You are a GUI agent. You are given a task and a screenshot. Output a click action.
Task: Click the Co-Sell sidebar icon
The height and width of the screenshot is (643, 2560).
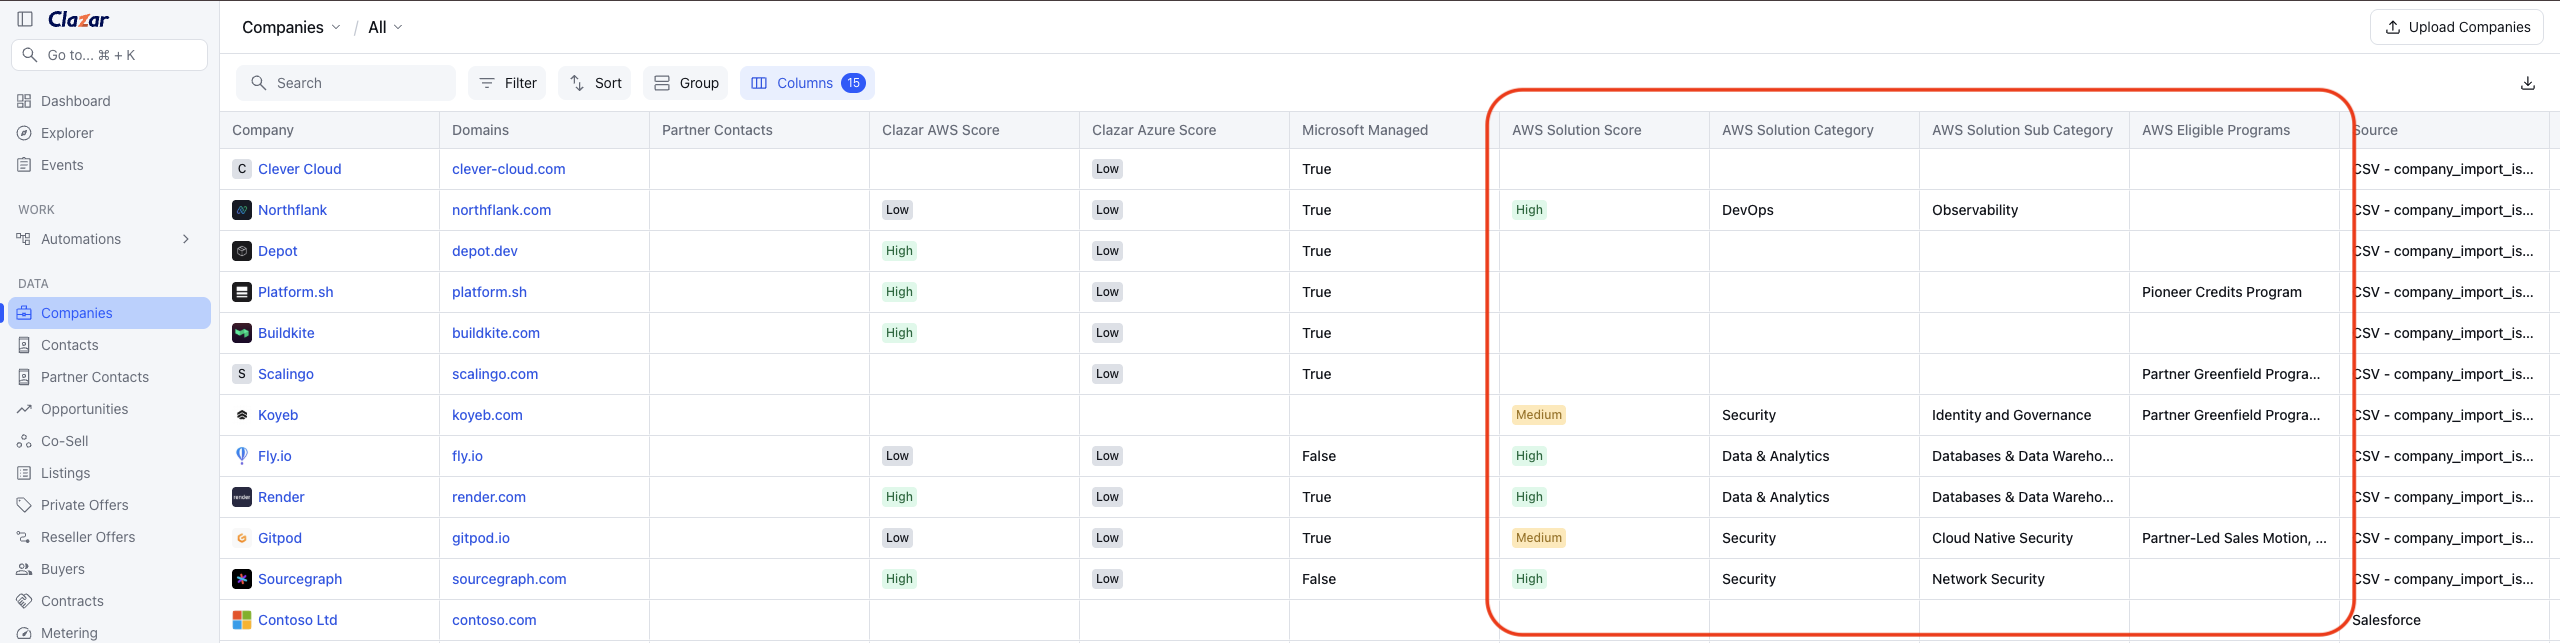[25, 441]
